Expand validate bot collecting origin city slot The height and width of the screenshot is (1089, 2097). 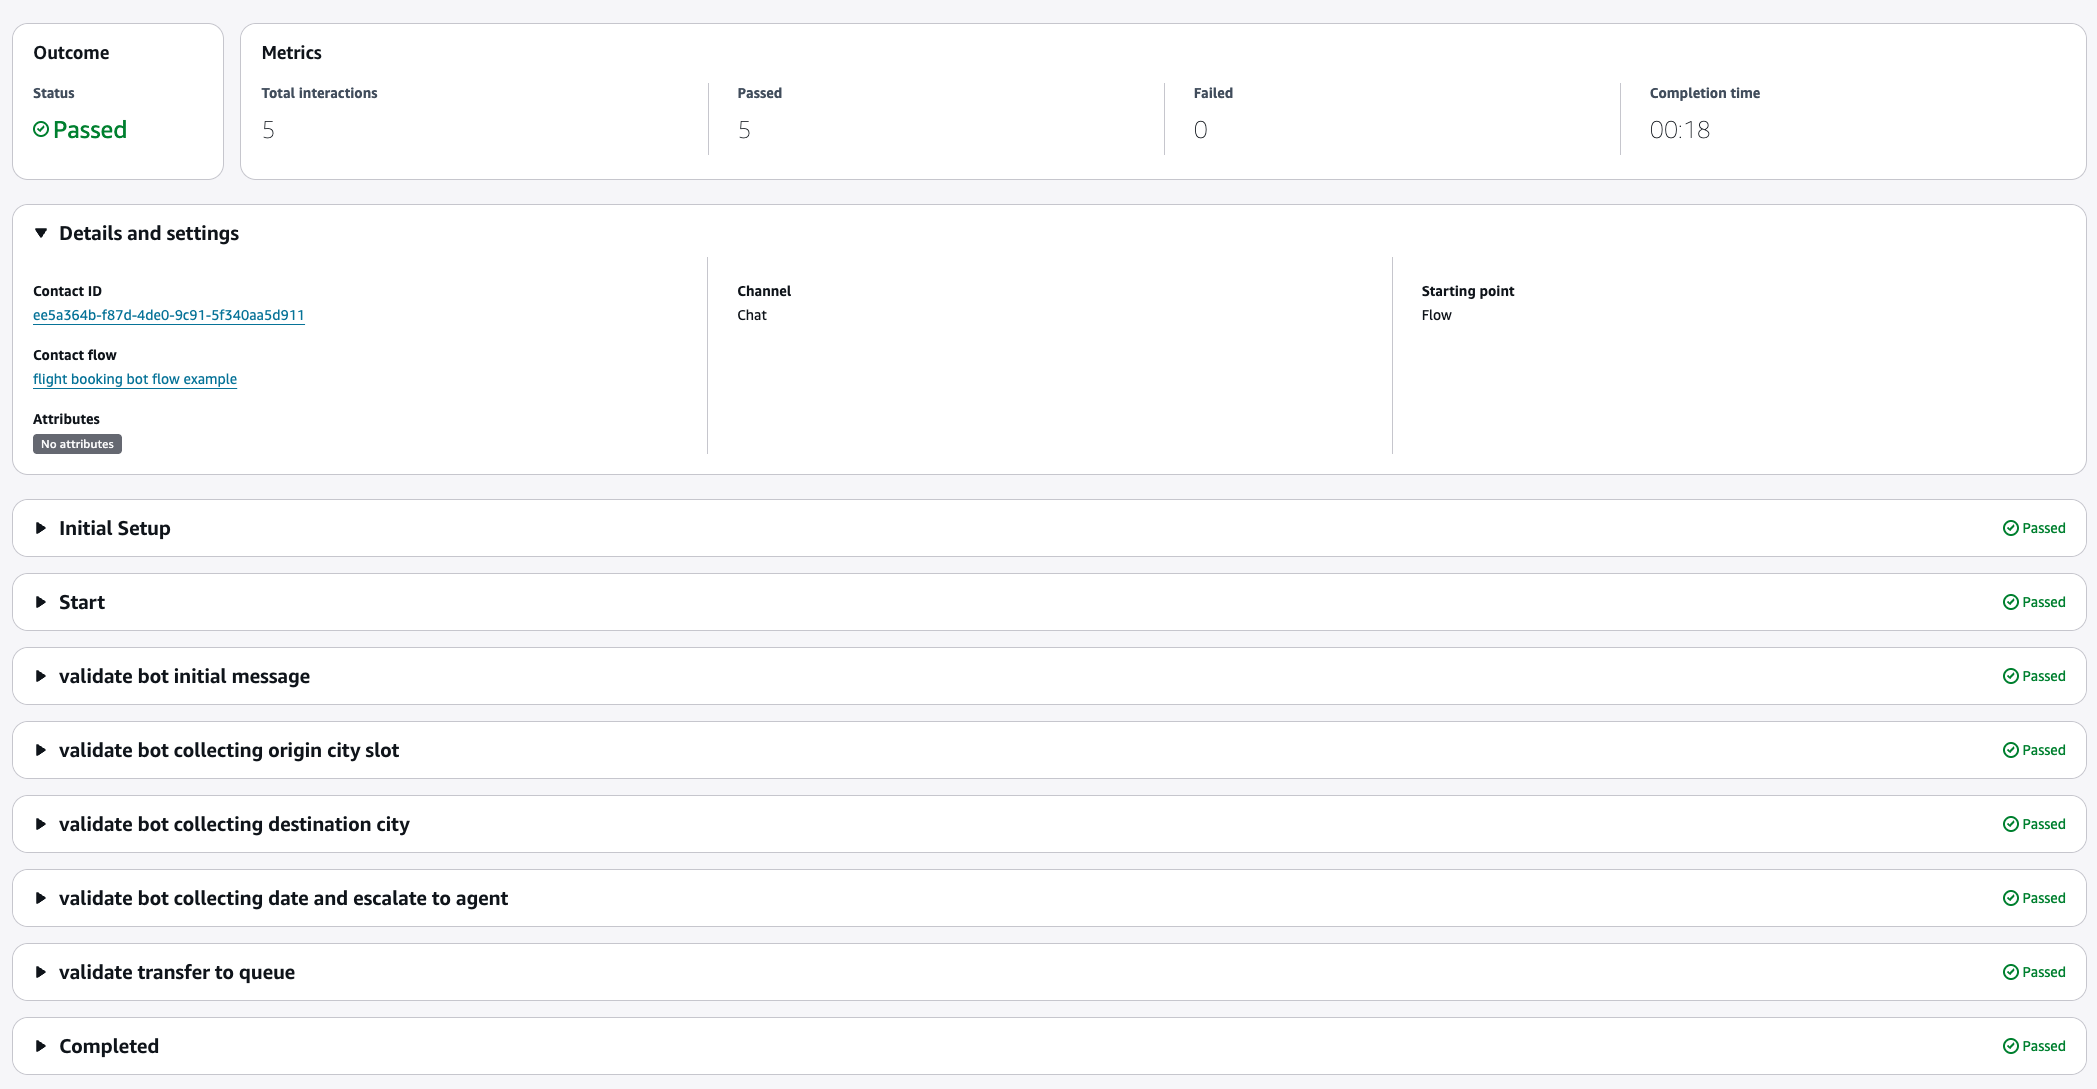[x=41, y=750]
